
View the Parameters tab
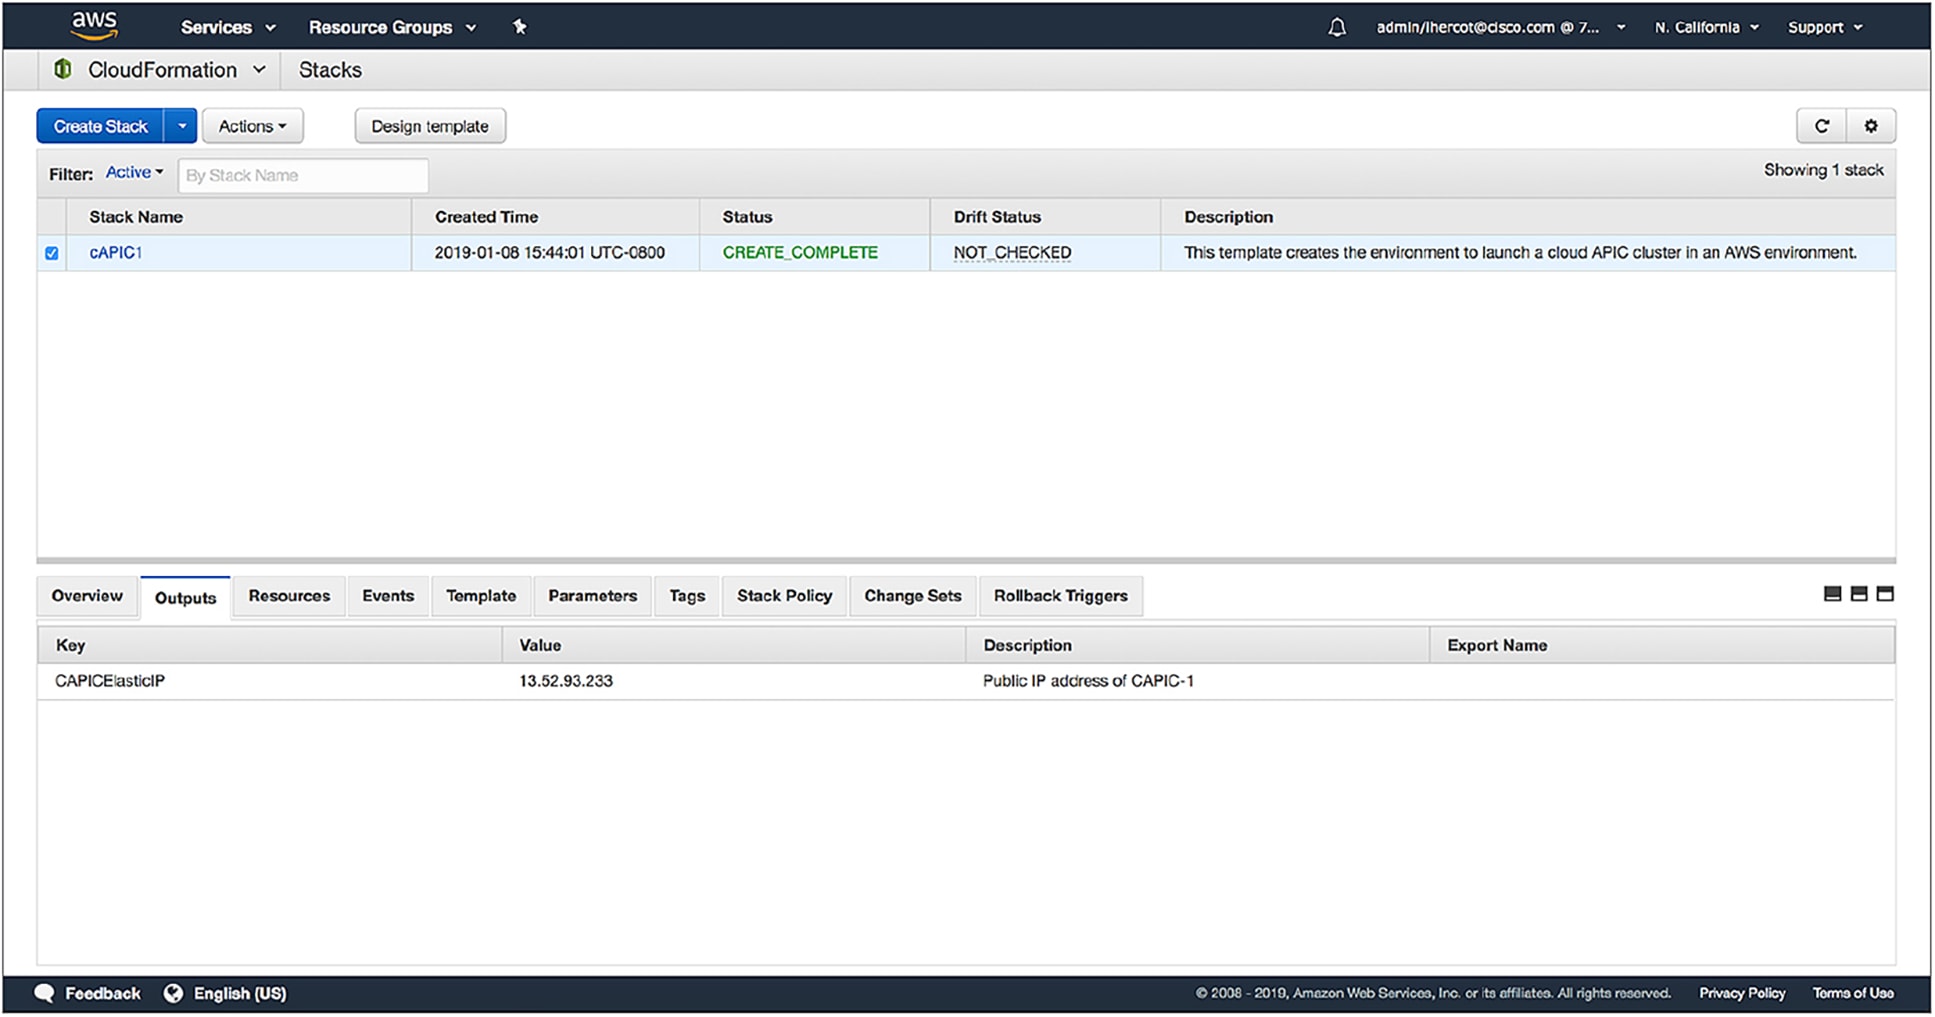tap(592, 596)
